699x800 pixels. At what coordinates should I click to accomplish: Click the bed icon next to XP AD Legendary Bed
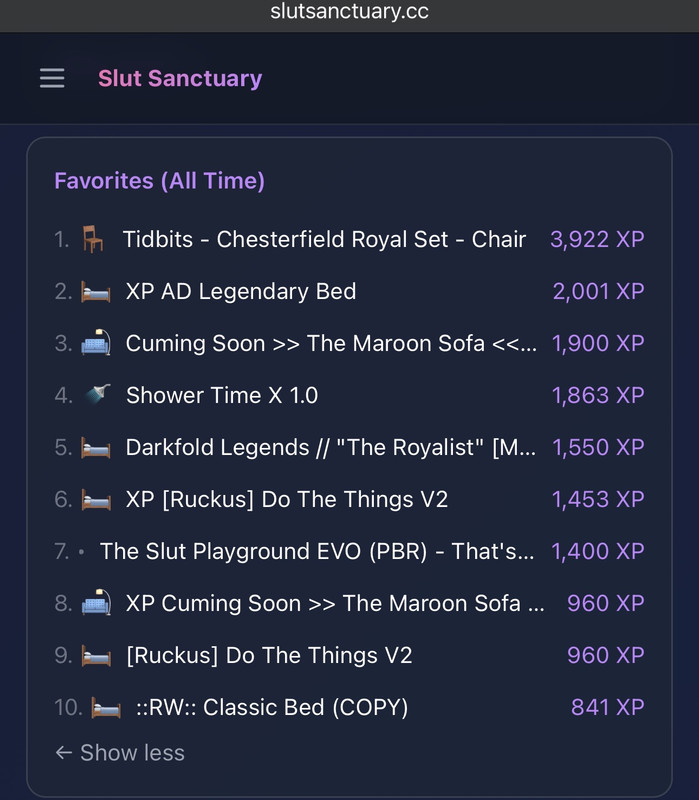[96, 293]
